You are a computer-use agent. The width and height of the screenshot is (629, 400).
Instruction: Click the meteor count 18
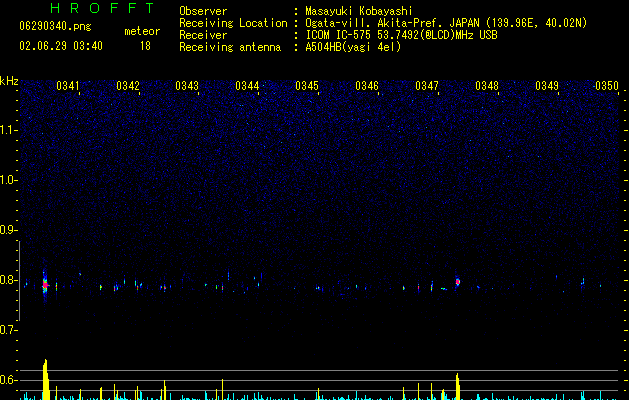145,46
